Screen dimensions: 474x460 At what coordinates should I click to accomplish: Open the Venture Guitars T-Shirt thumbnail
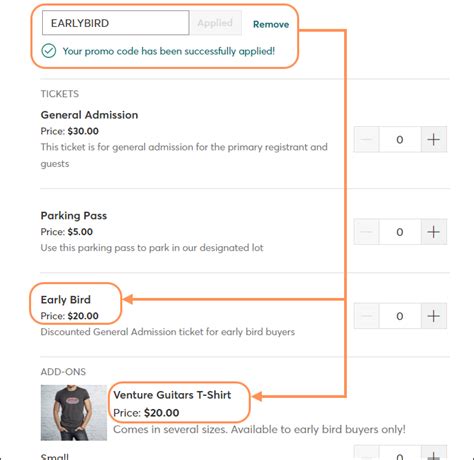click(74, 413)
